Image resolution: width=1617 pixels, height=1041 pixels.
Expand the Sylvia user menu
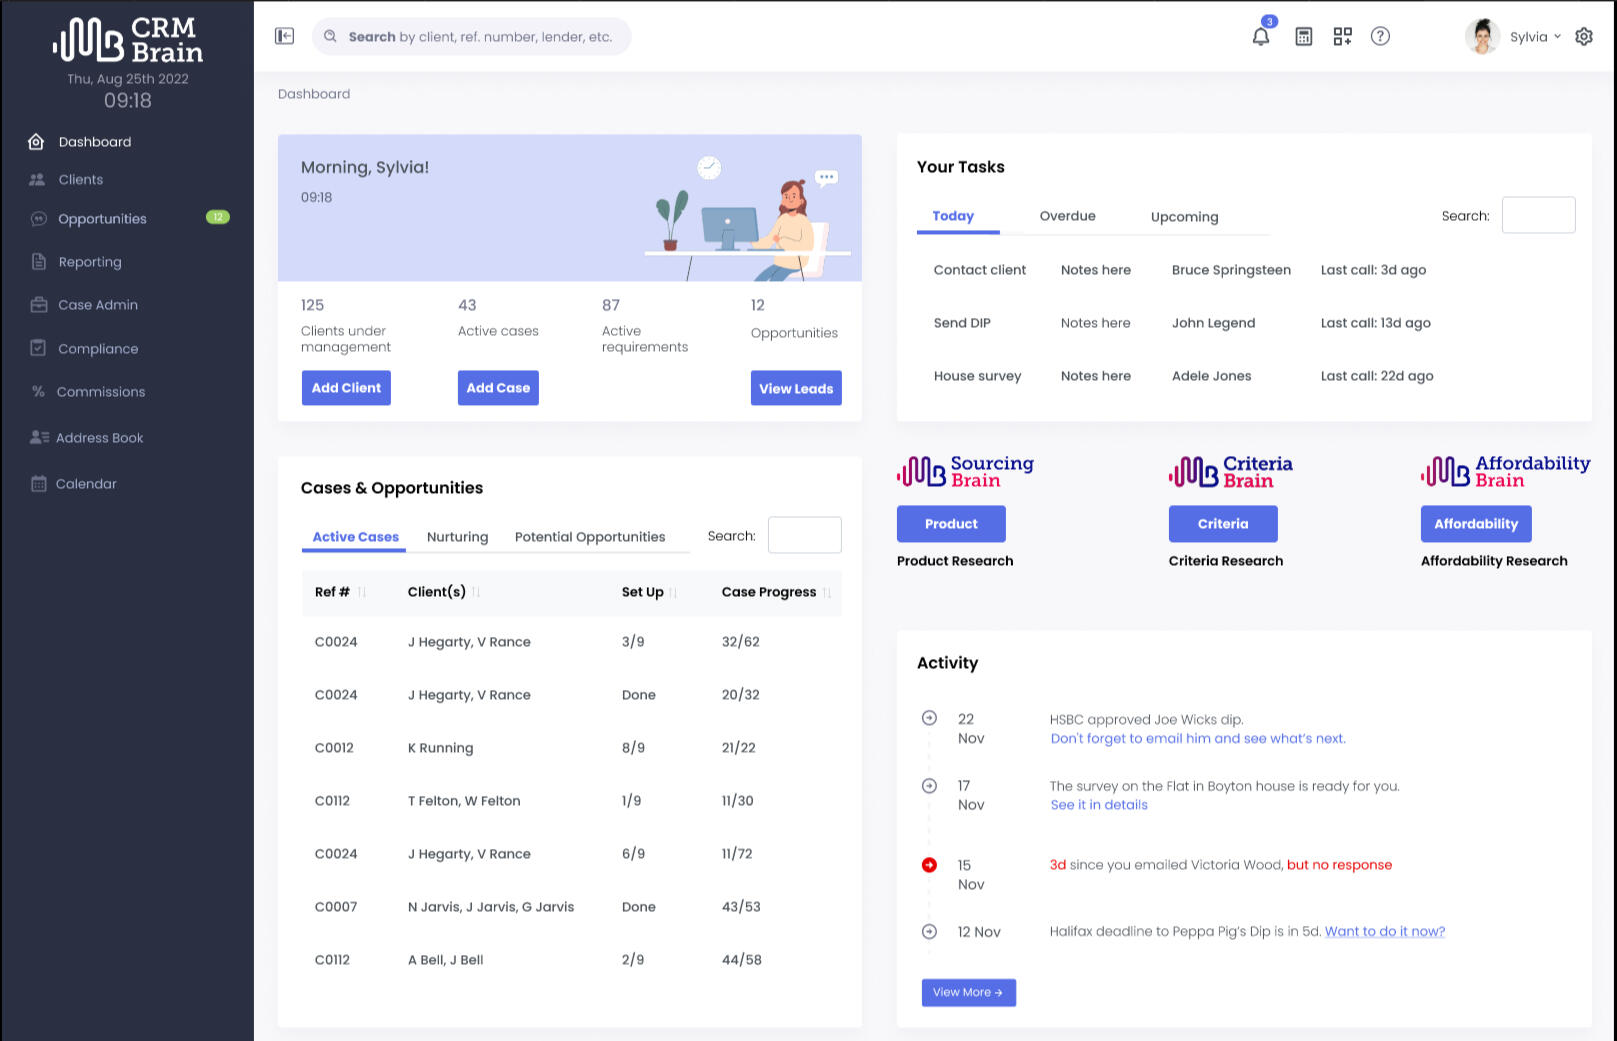point(1534,37)
